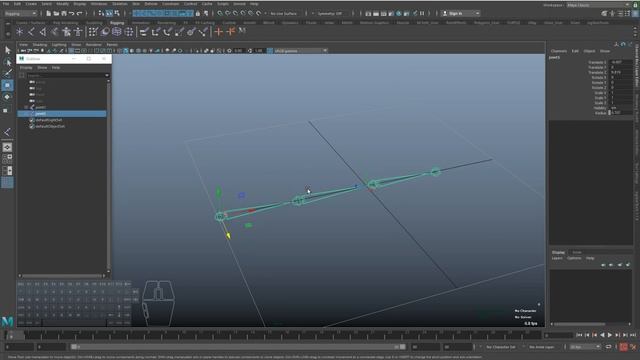Activate the Paint Selection tool
640x360 pixels.
click(x=7, y=73)
